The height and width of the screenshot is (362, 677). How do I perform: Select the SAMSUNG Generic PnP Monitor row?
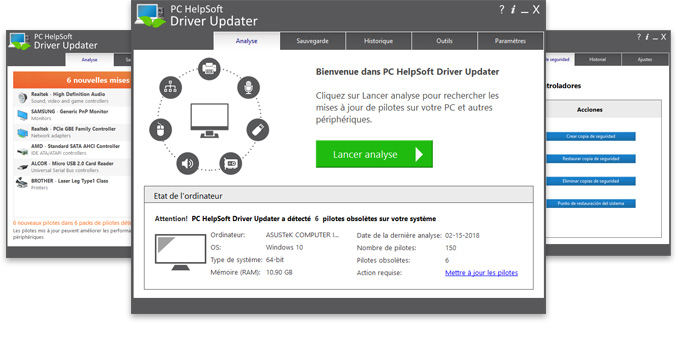[x=73, y=115]
